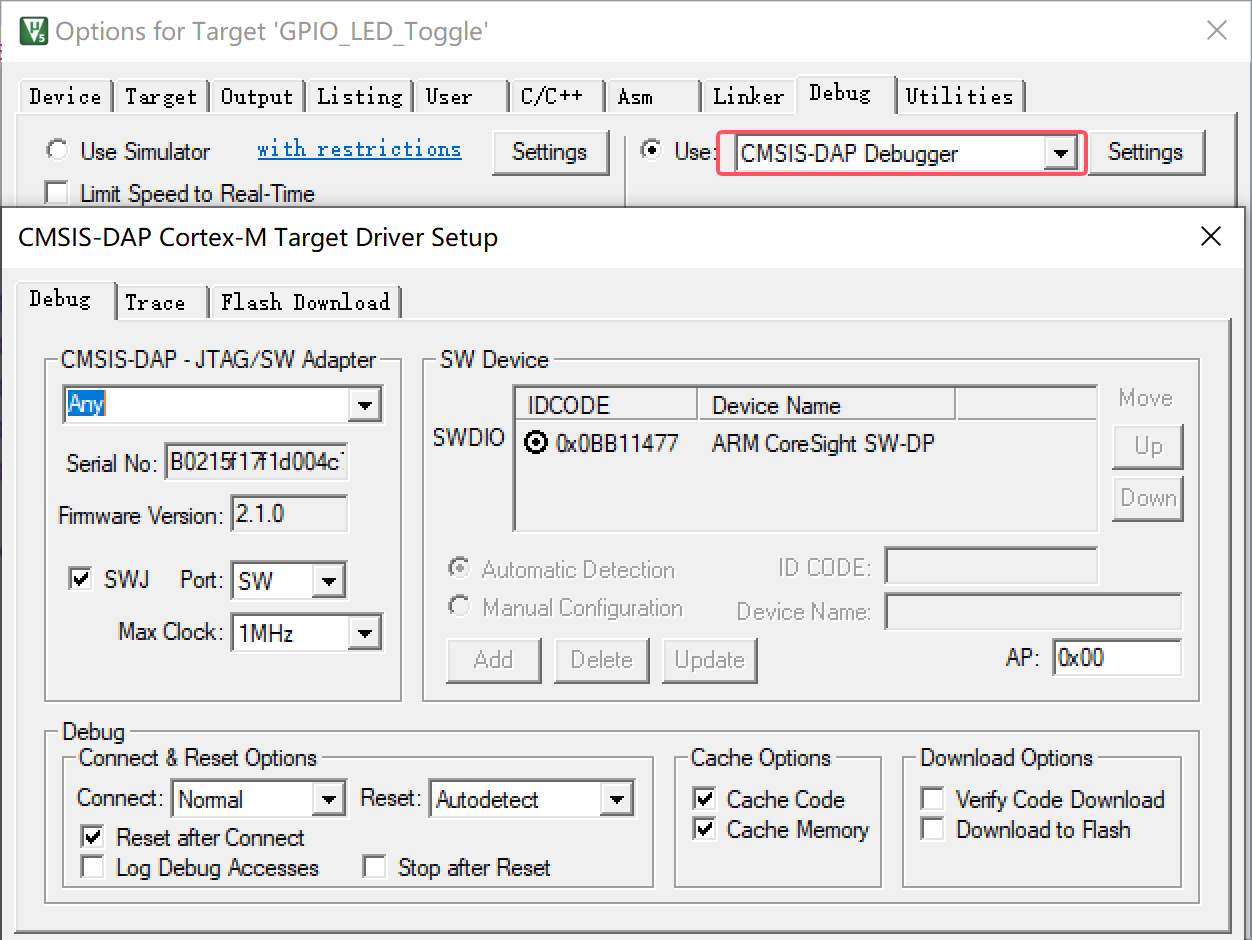Click the Keil uVision icon in title bar
Screen dimensions: 1252x940
34,30
